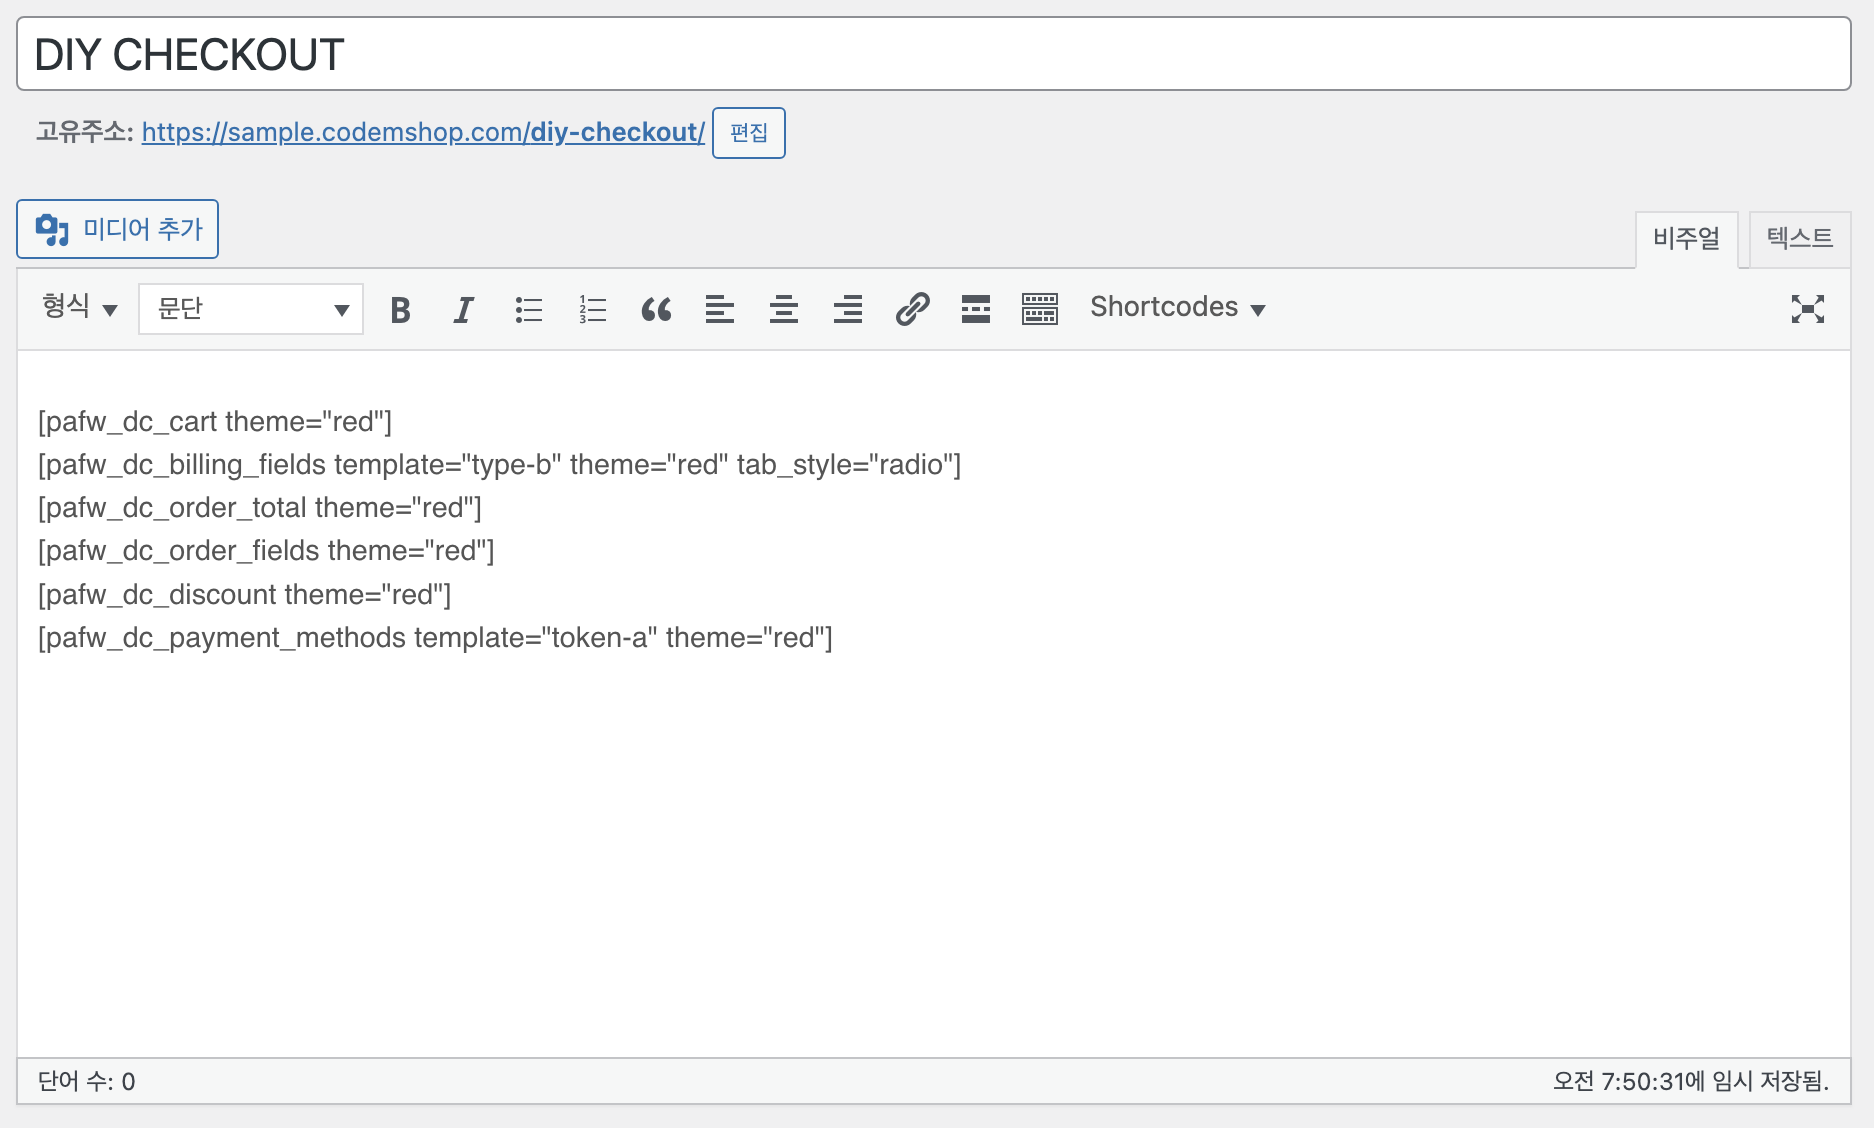Apply blockquote formatting

(x=656, y=310)
